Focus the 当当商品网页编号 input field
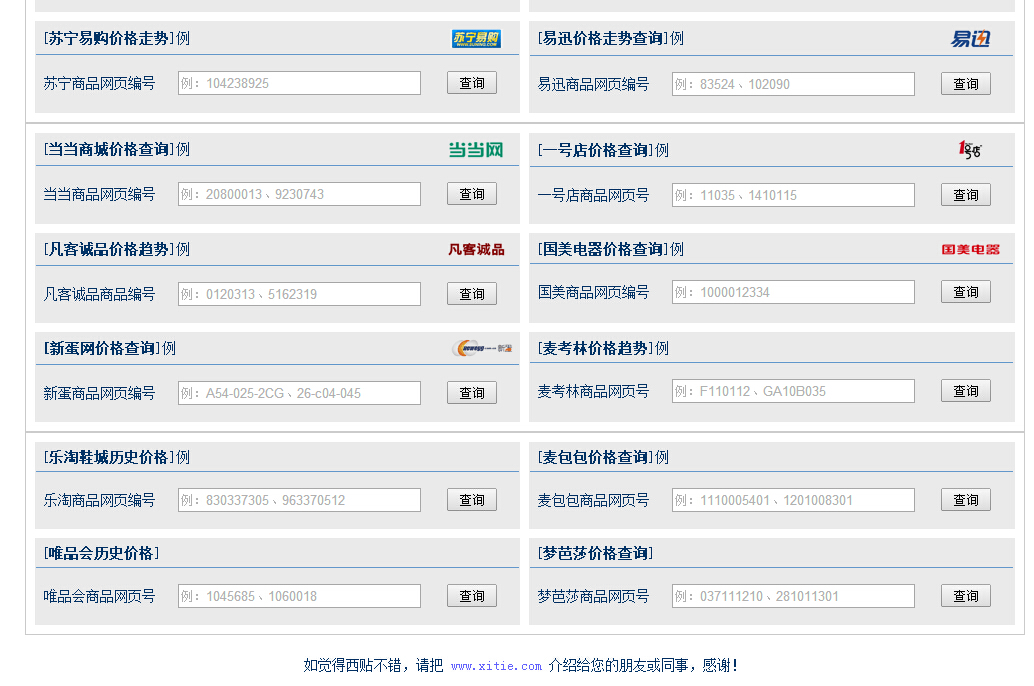 tap(299, 194)
